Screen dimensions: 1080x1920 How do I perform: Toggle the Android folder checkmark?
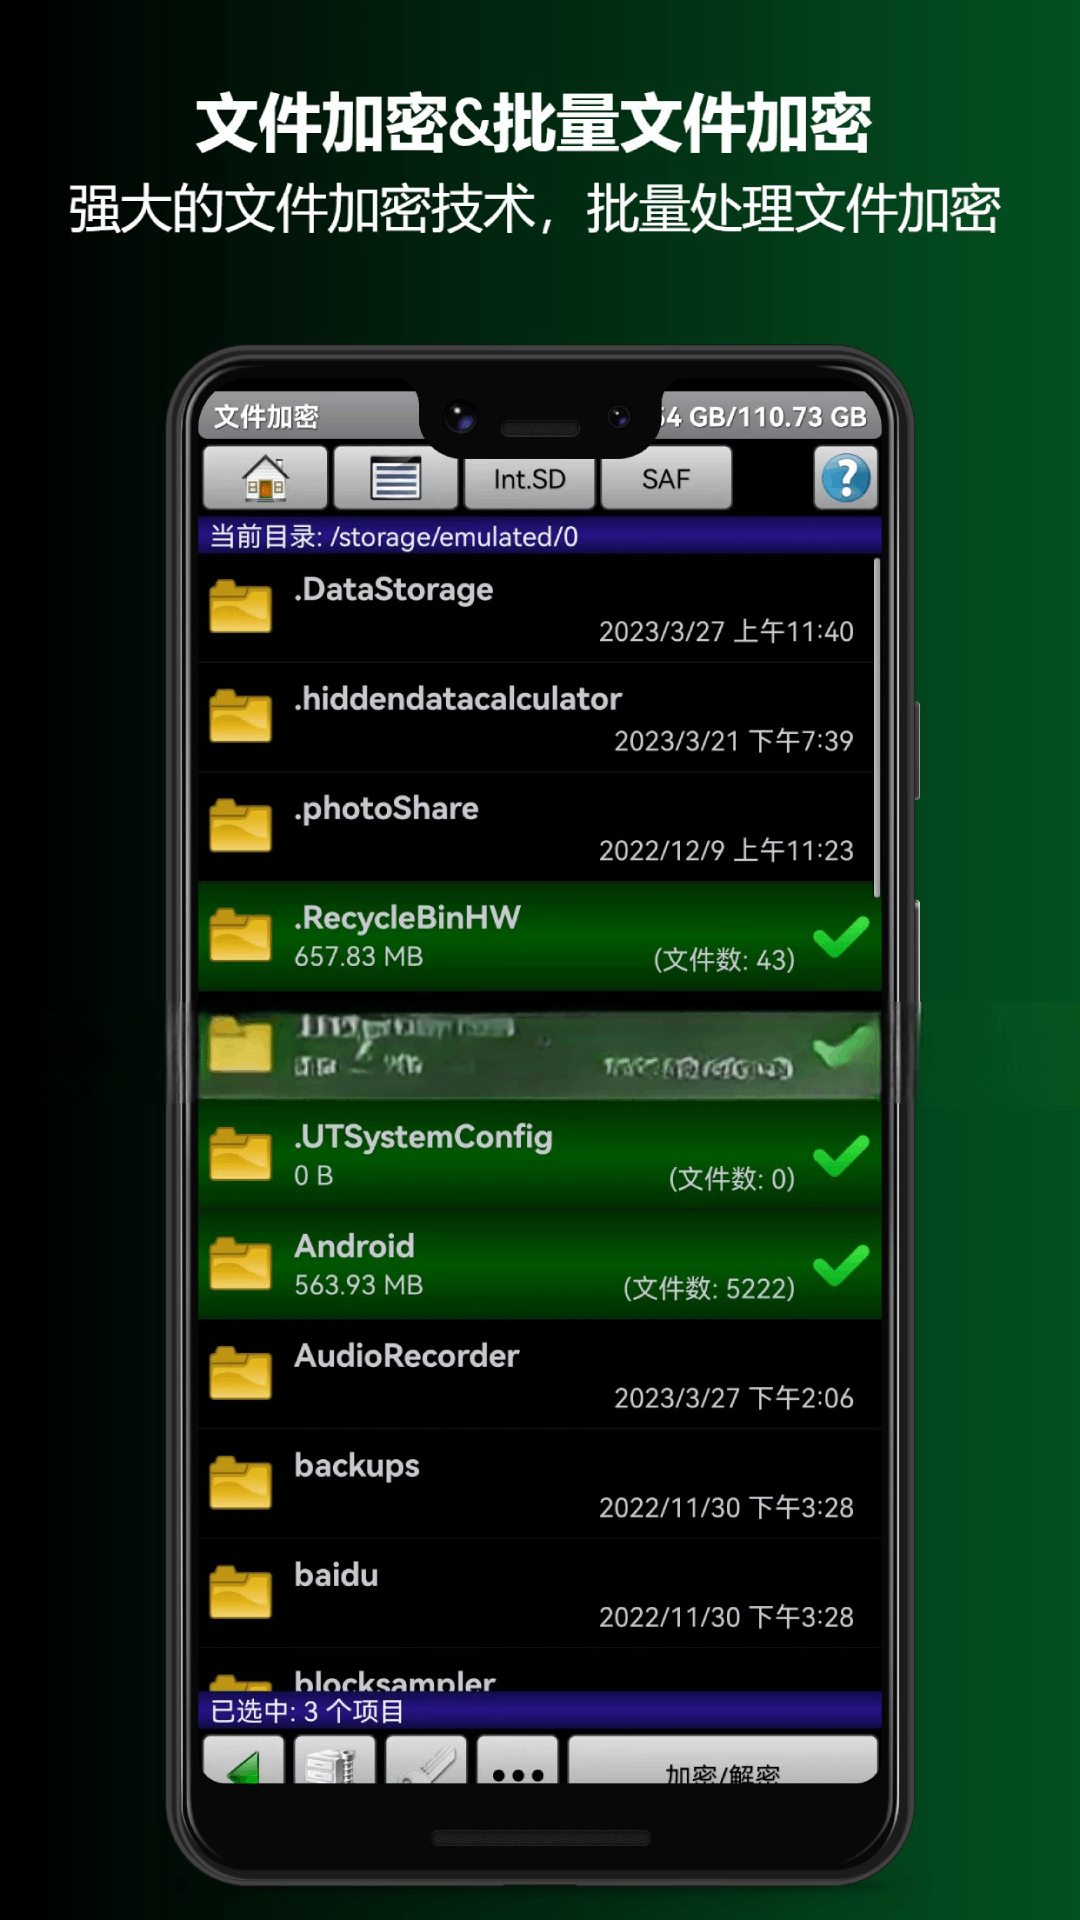click(x=840, y=1265)
